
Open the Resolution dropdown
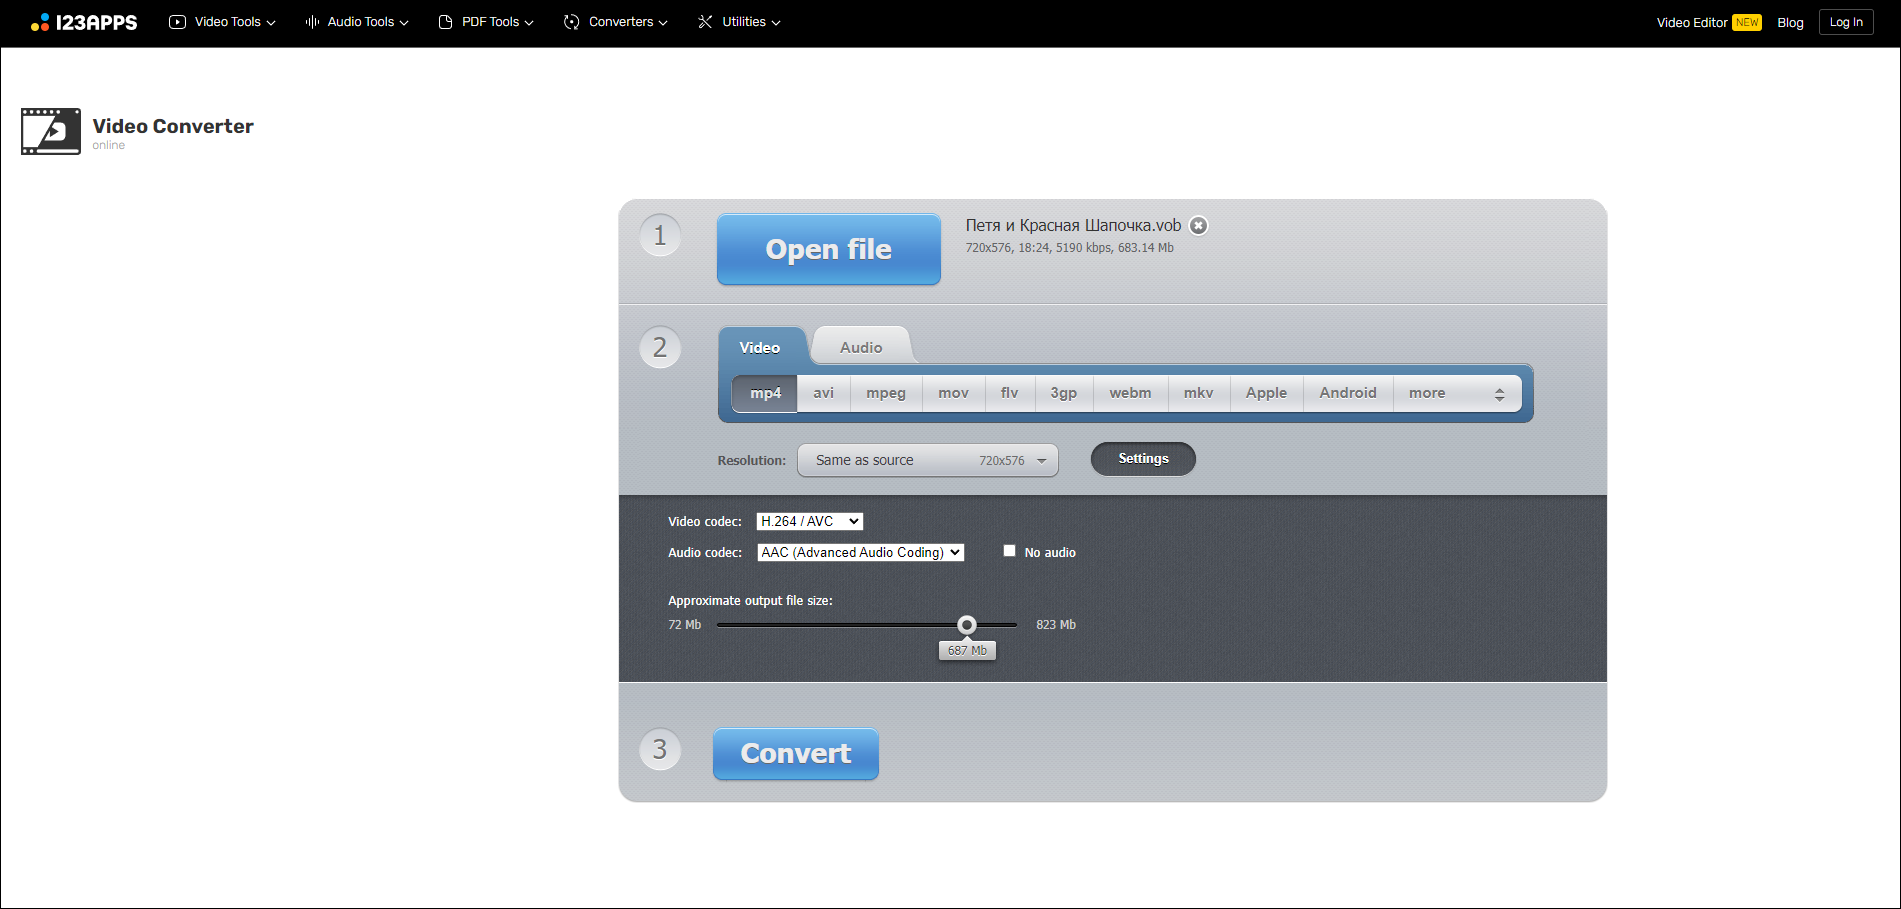tap(928, 460)
